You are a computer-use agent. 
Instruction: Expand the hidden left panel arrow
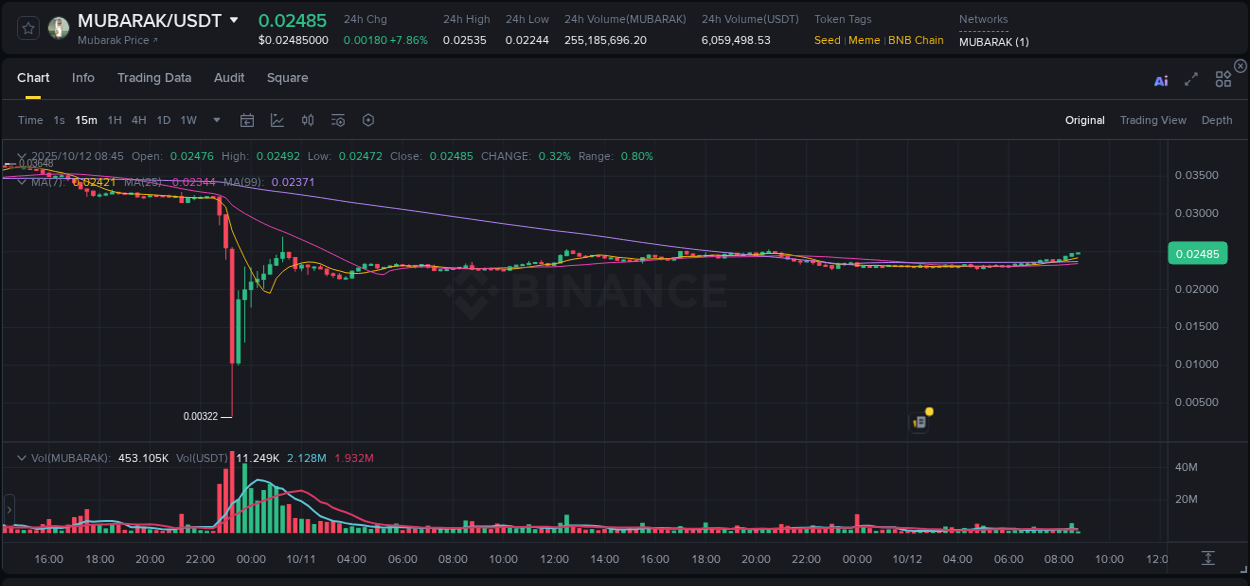8,510
